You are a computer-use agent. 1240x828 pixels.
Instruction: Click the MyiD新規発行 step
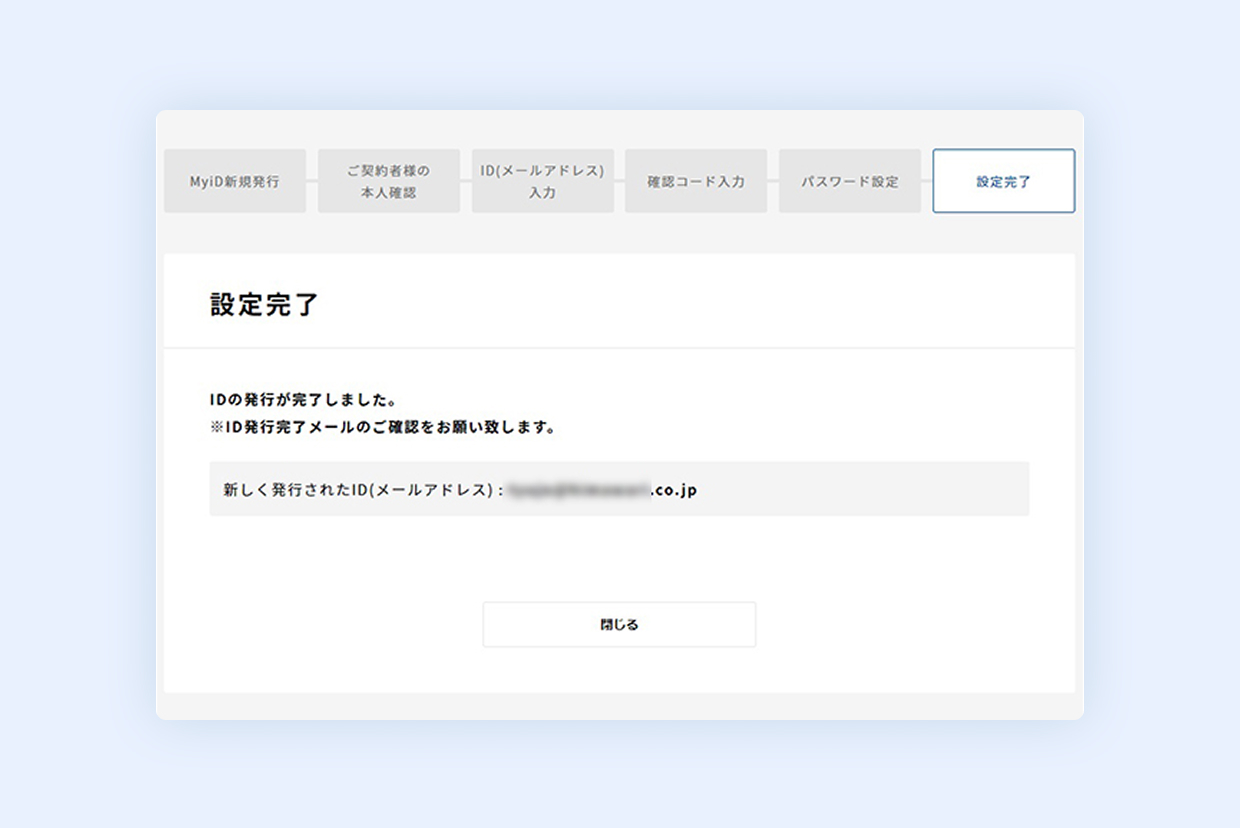pos(235,182)
